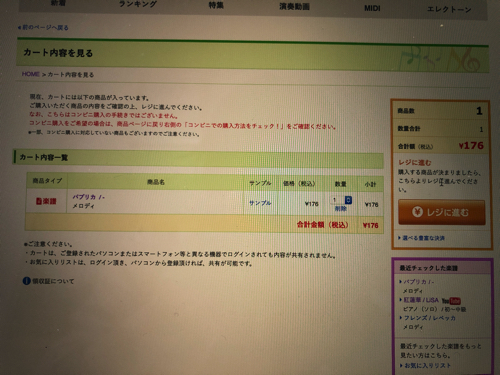Viewport: 500px width, 375px height.
Task: Click the 商品数 label in summary box
Action: pyautogui.click(x=406, y=111)
